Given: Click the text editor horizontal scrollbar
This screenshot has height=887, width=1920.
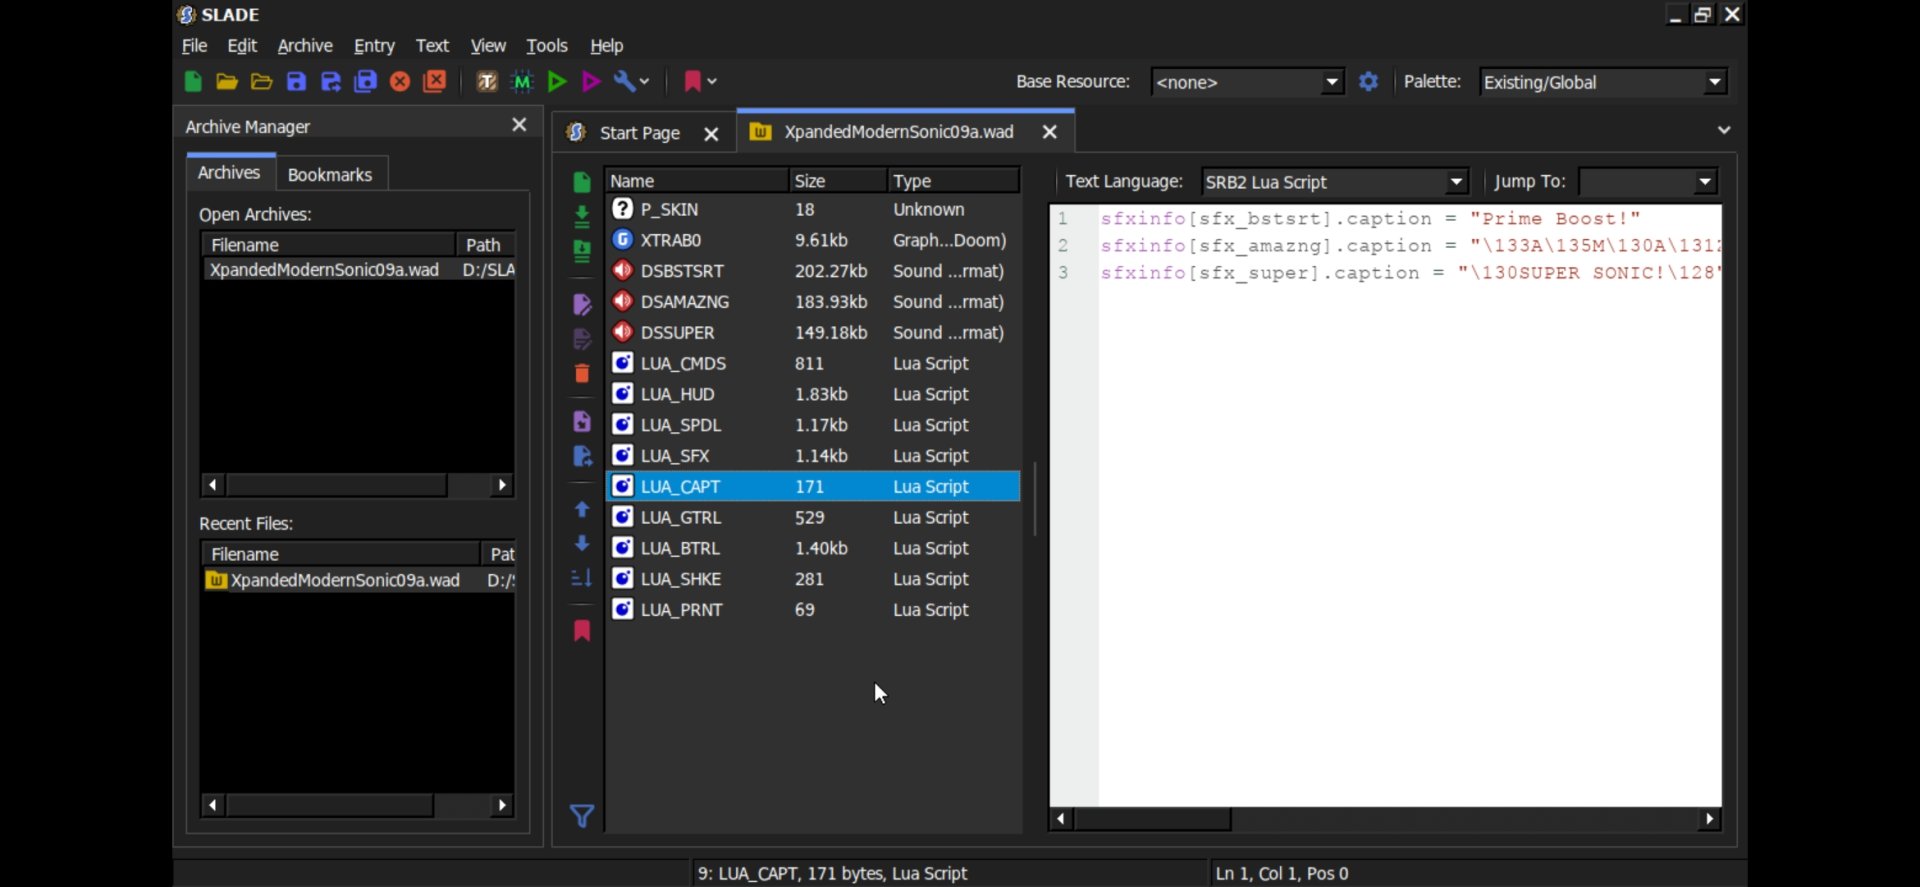Looking at the screenshot, I should click(x=1385, y=820).
